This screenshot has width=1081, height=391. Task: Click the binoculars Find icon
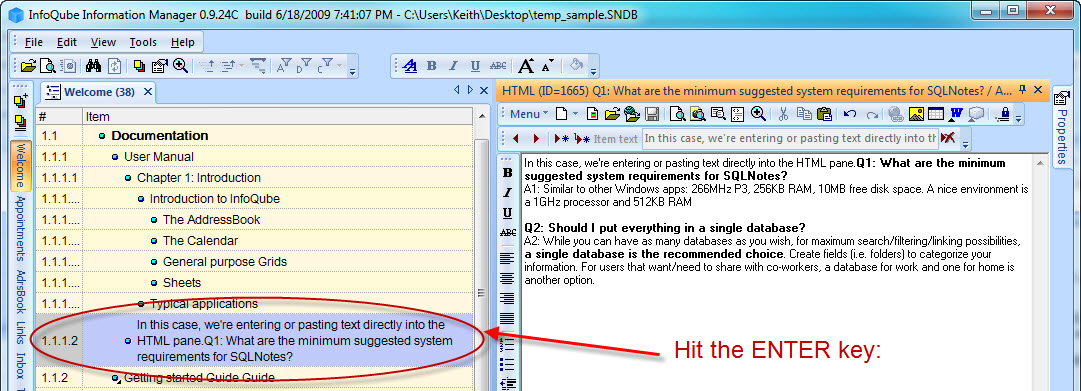coord(93,66)
